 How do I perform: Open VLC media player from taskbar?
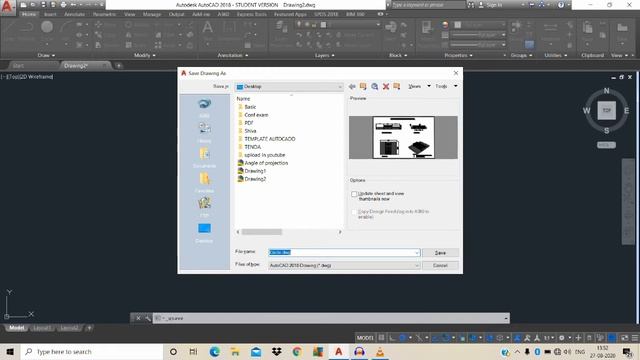[x=380, y=351]
